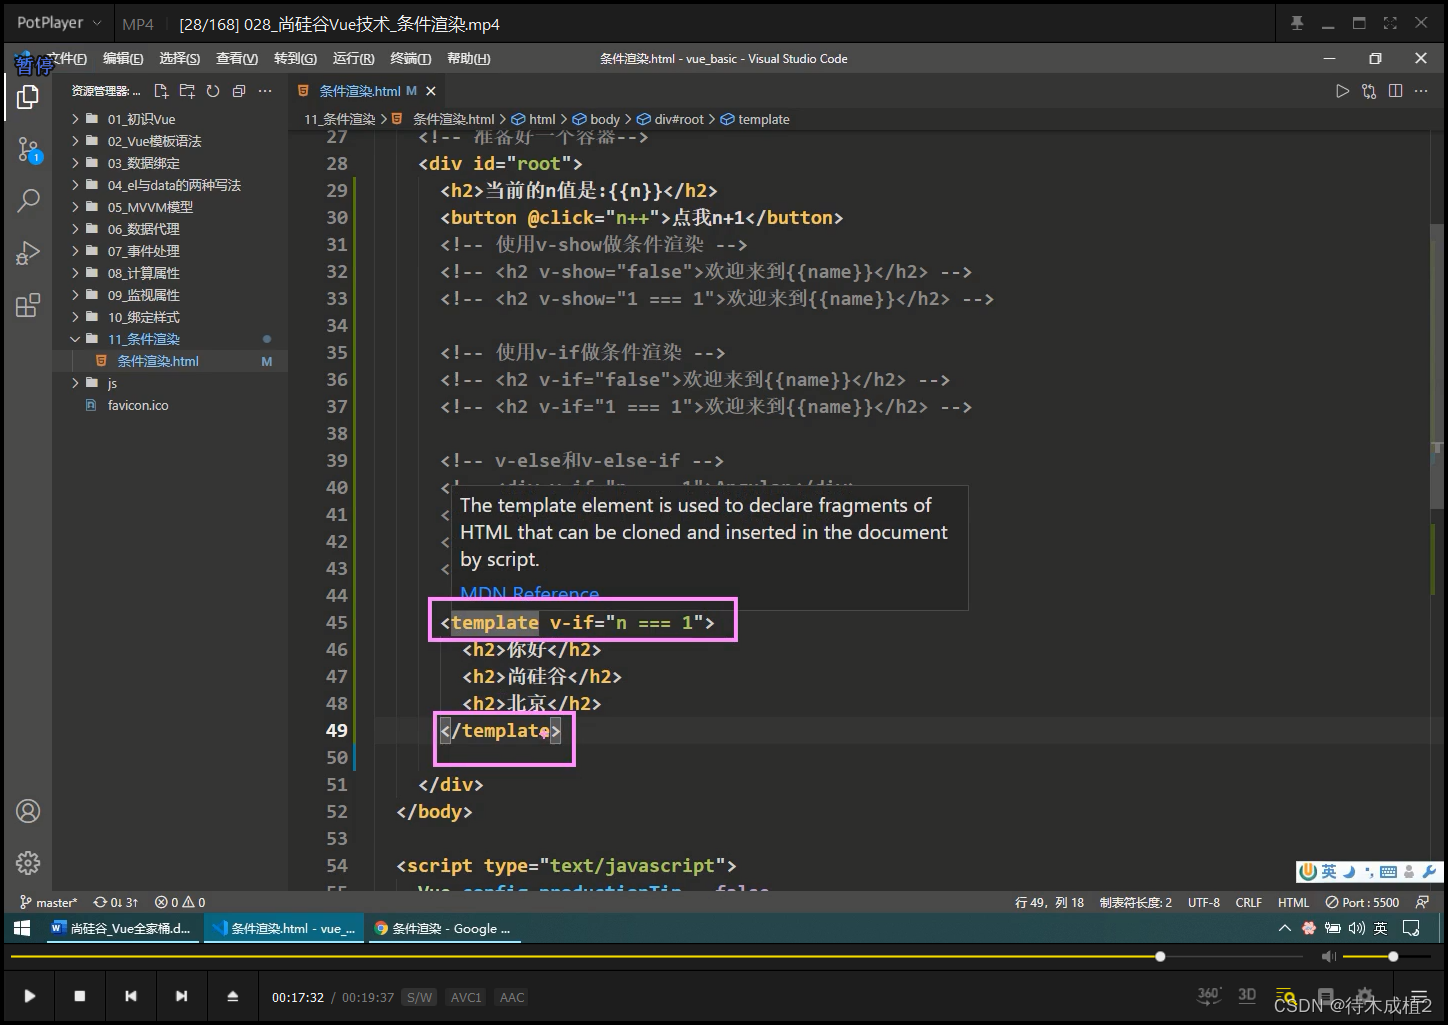1448x1025 pixels.
Task: Mute PotPlayer with the speaker icon
Action: (x=1328, y=957)
